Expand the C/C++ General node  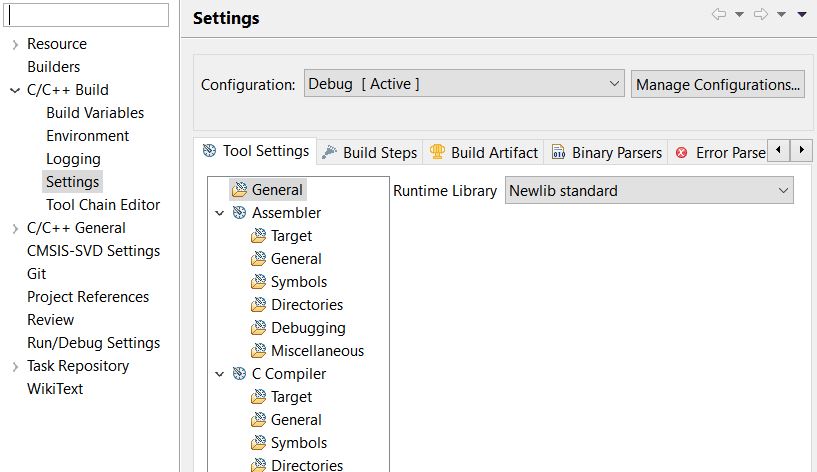tap(15, 228)
